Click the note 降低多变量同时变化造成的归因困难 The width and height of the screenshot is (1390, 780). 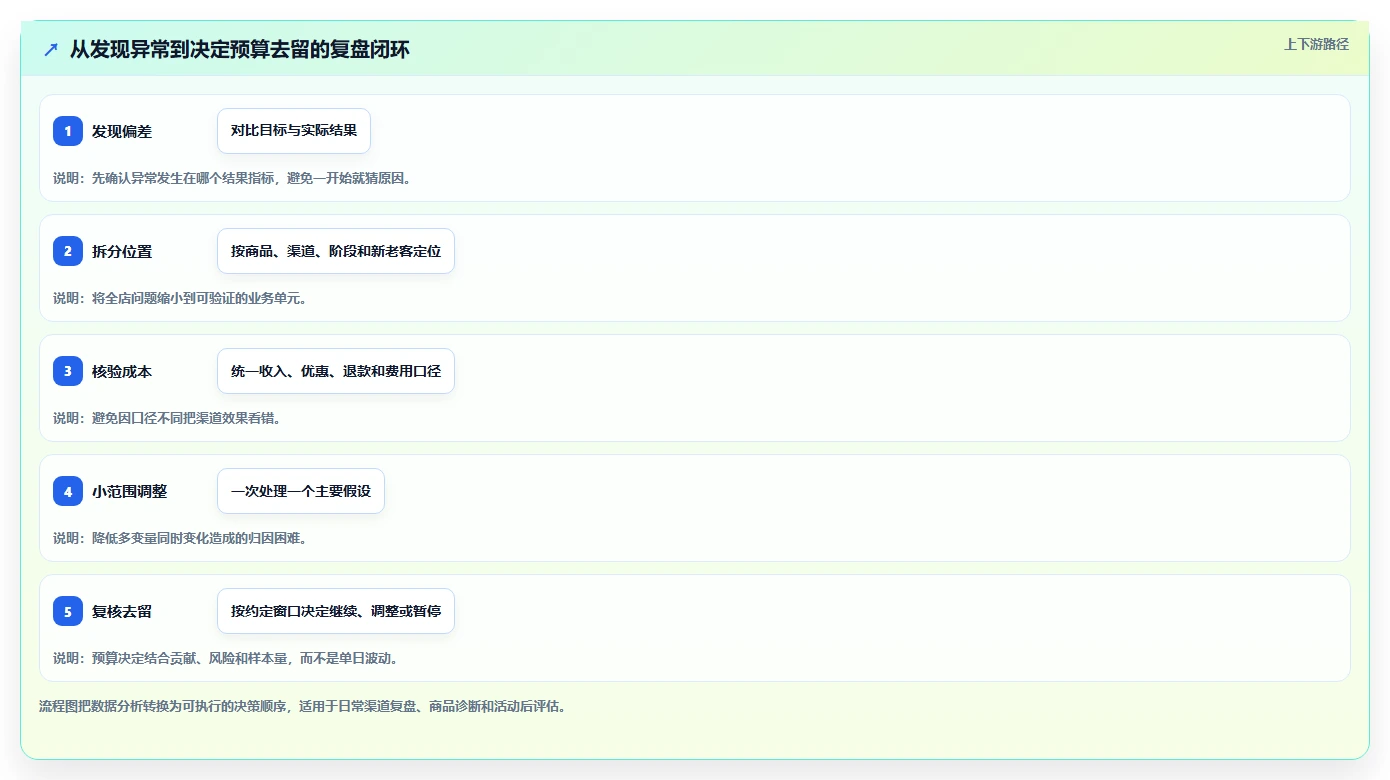(x=199, y=538)
